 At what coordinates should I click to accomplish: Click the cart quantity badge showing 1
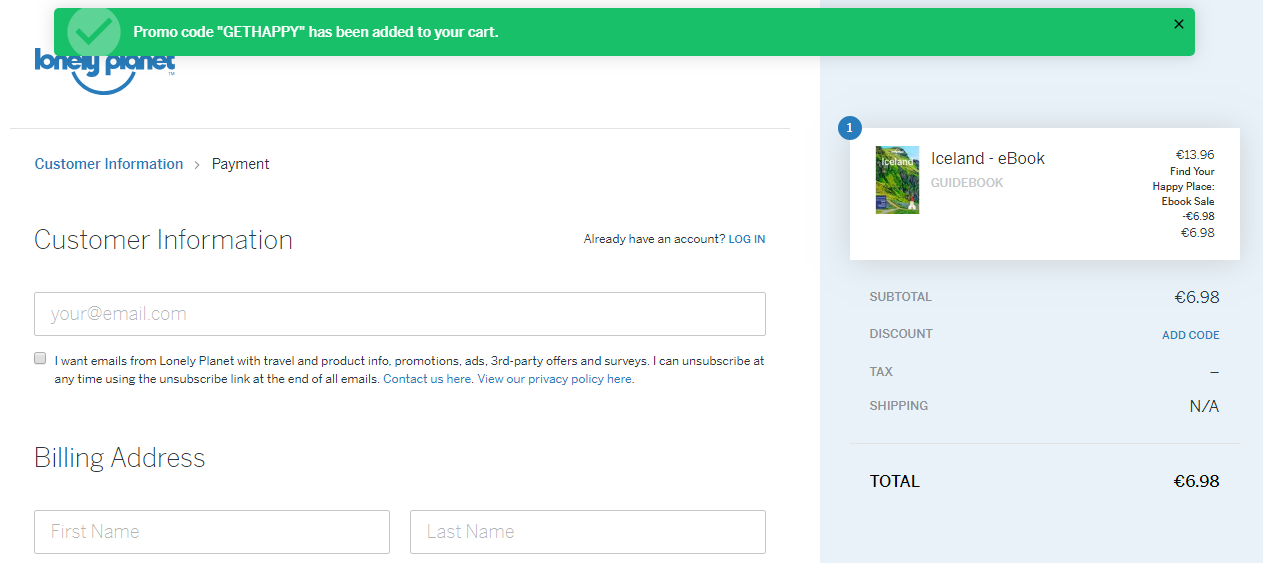click(x=850, y=128)
